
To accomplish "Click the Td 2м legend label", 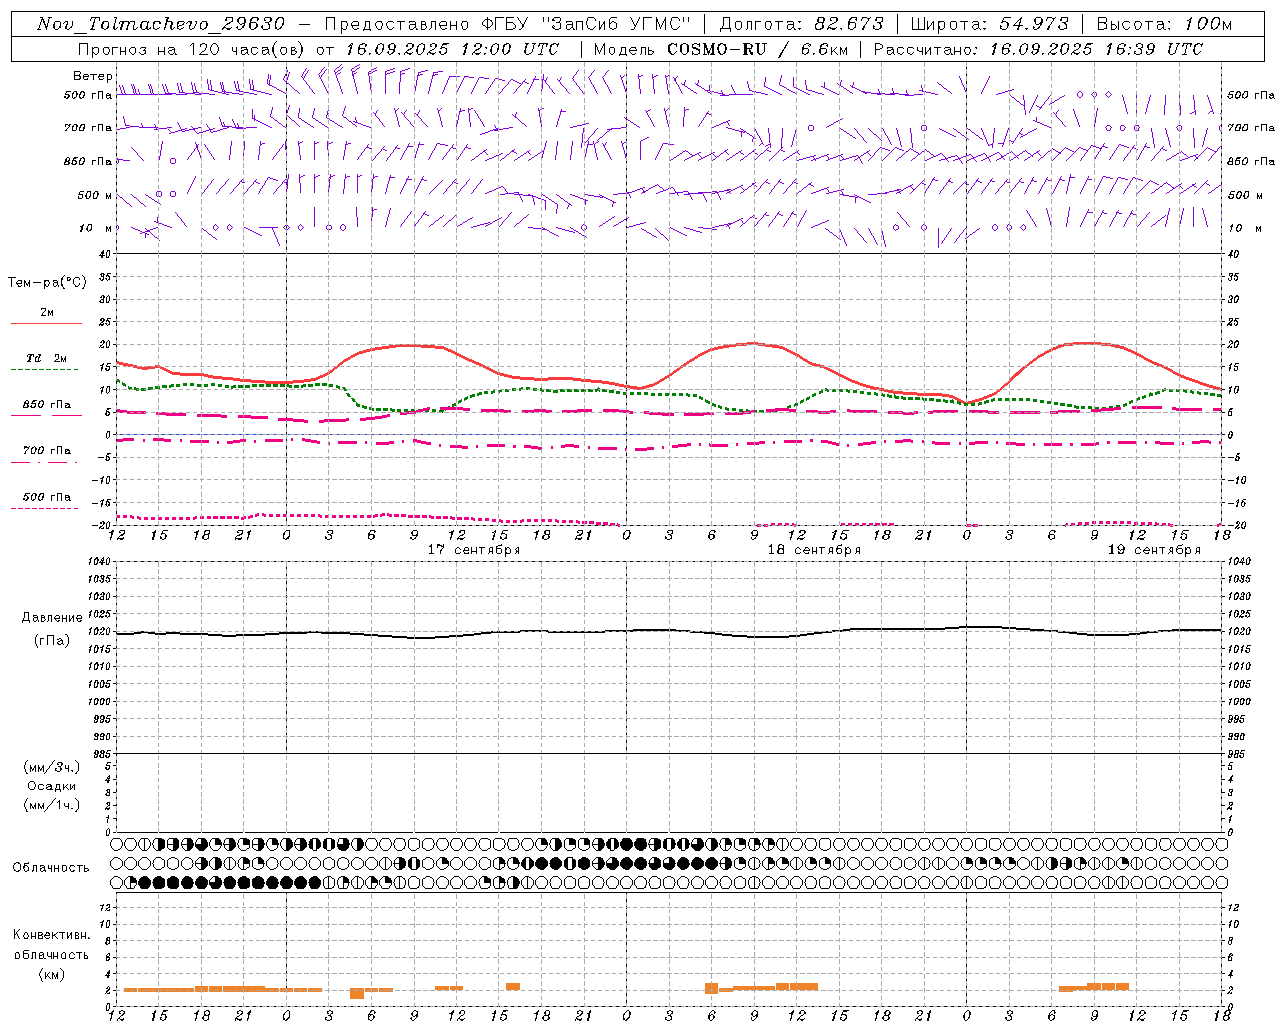I will [x=47, y=358].
